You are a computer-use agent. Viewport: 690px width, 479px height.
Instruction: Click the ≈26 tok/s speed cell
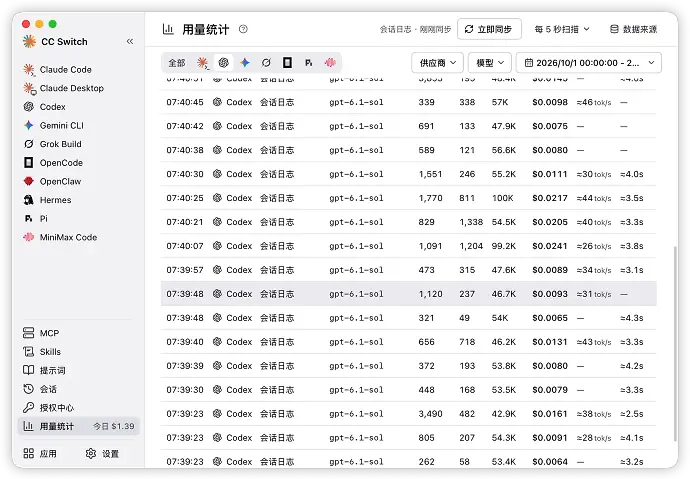(x=594, y=246)
